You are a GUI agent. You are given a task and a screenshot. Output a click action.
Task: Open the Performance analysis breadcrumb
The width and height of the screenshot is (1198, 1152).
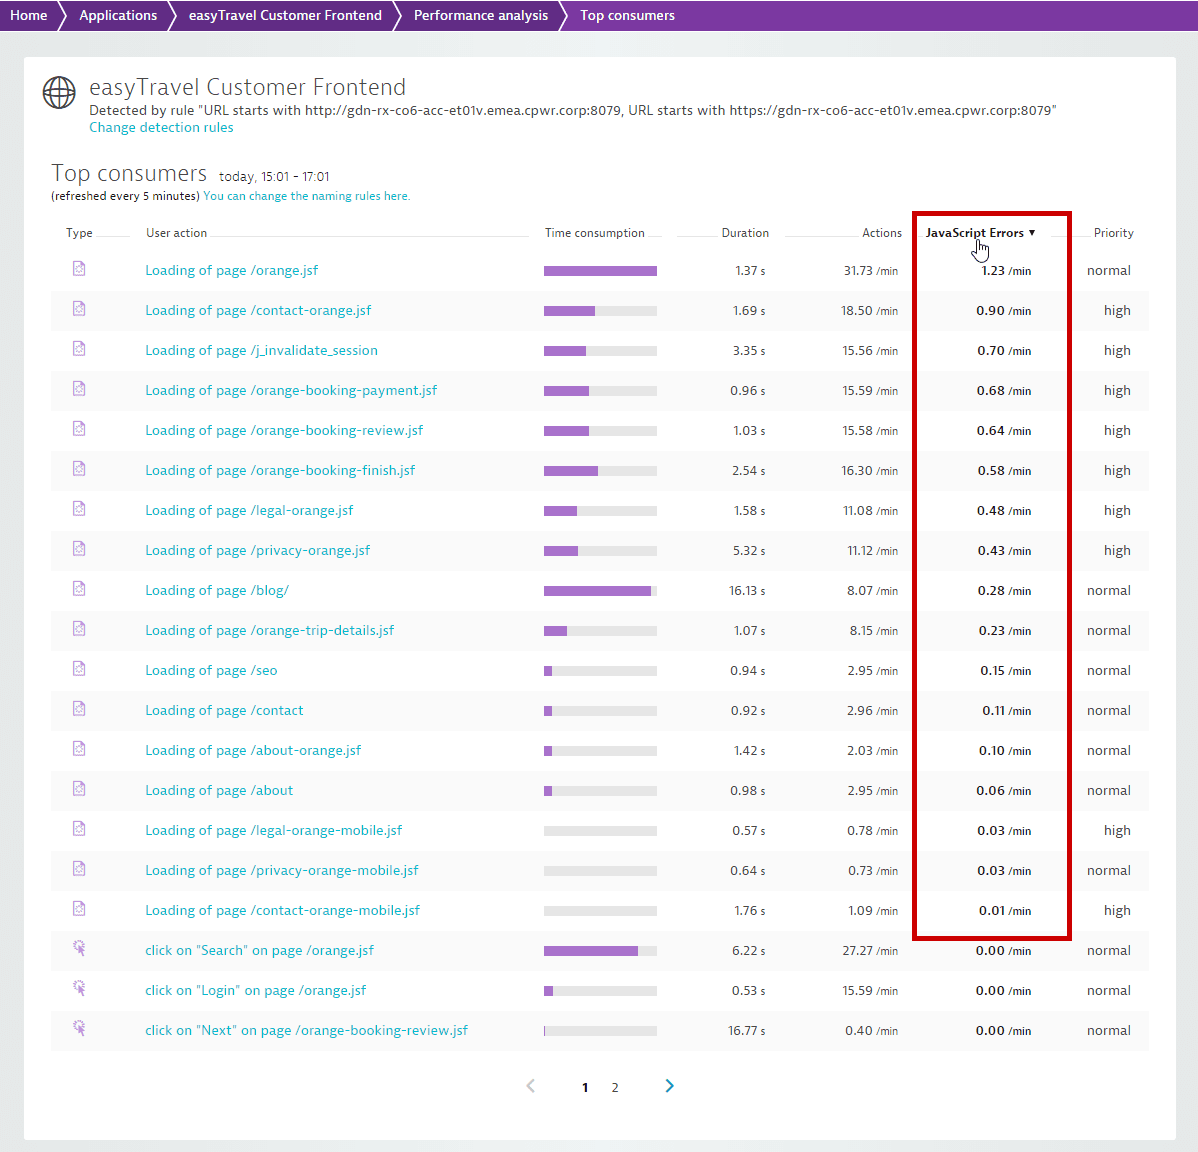click(x=481, y=15)
